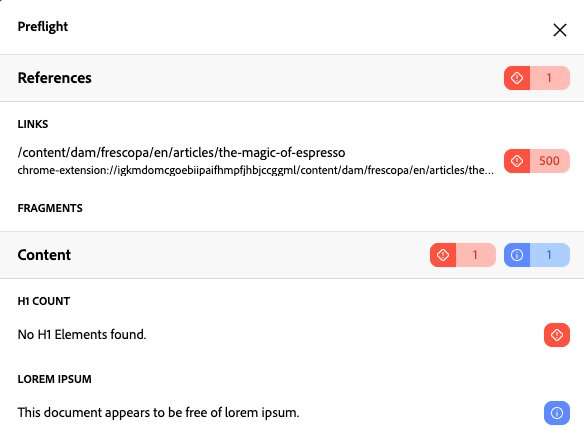Collapse the References section header
This screenshot has height=444, width=584.
(x=292, y=78)
